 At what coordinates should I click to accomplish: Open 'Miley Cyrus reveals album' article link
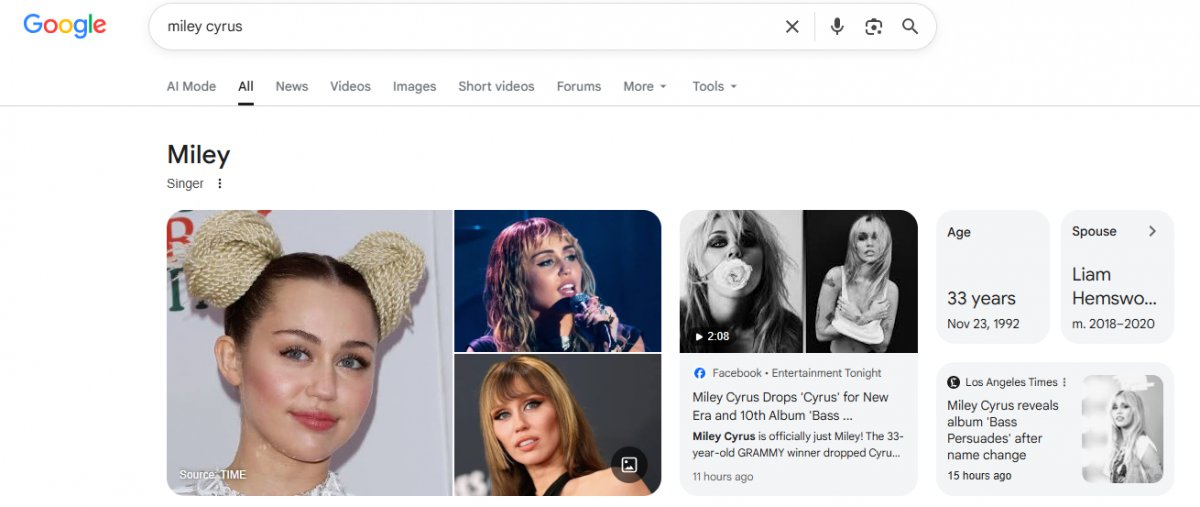pyautogui.click(x=1003, y=430)
